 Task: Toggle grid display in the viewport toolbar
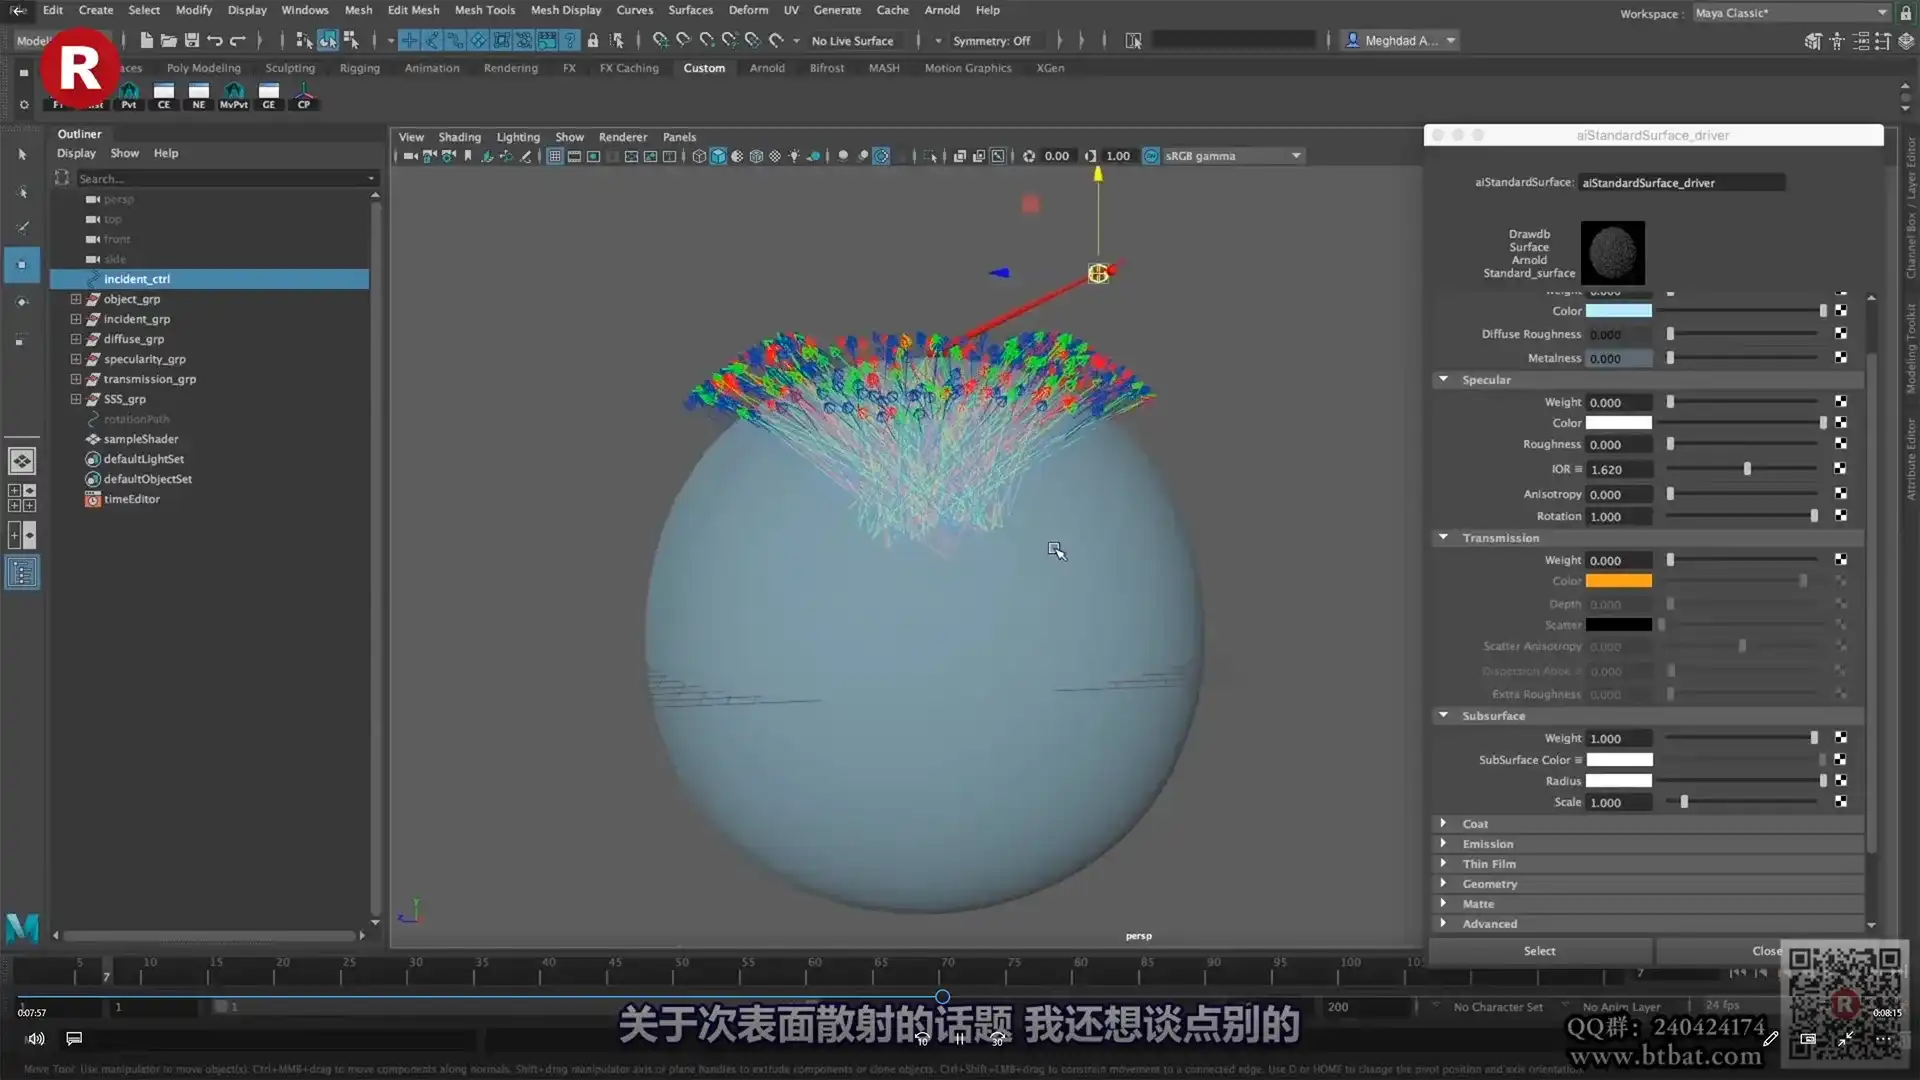point(554,156)
